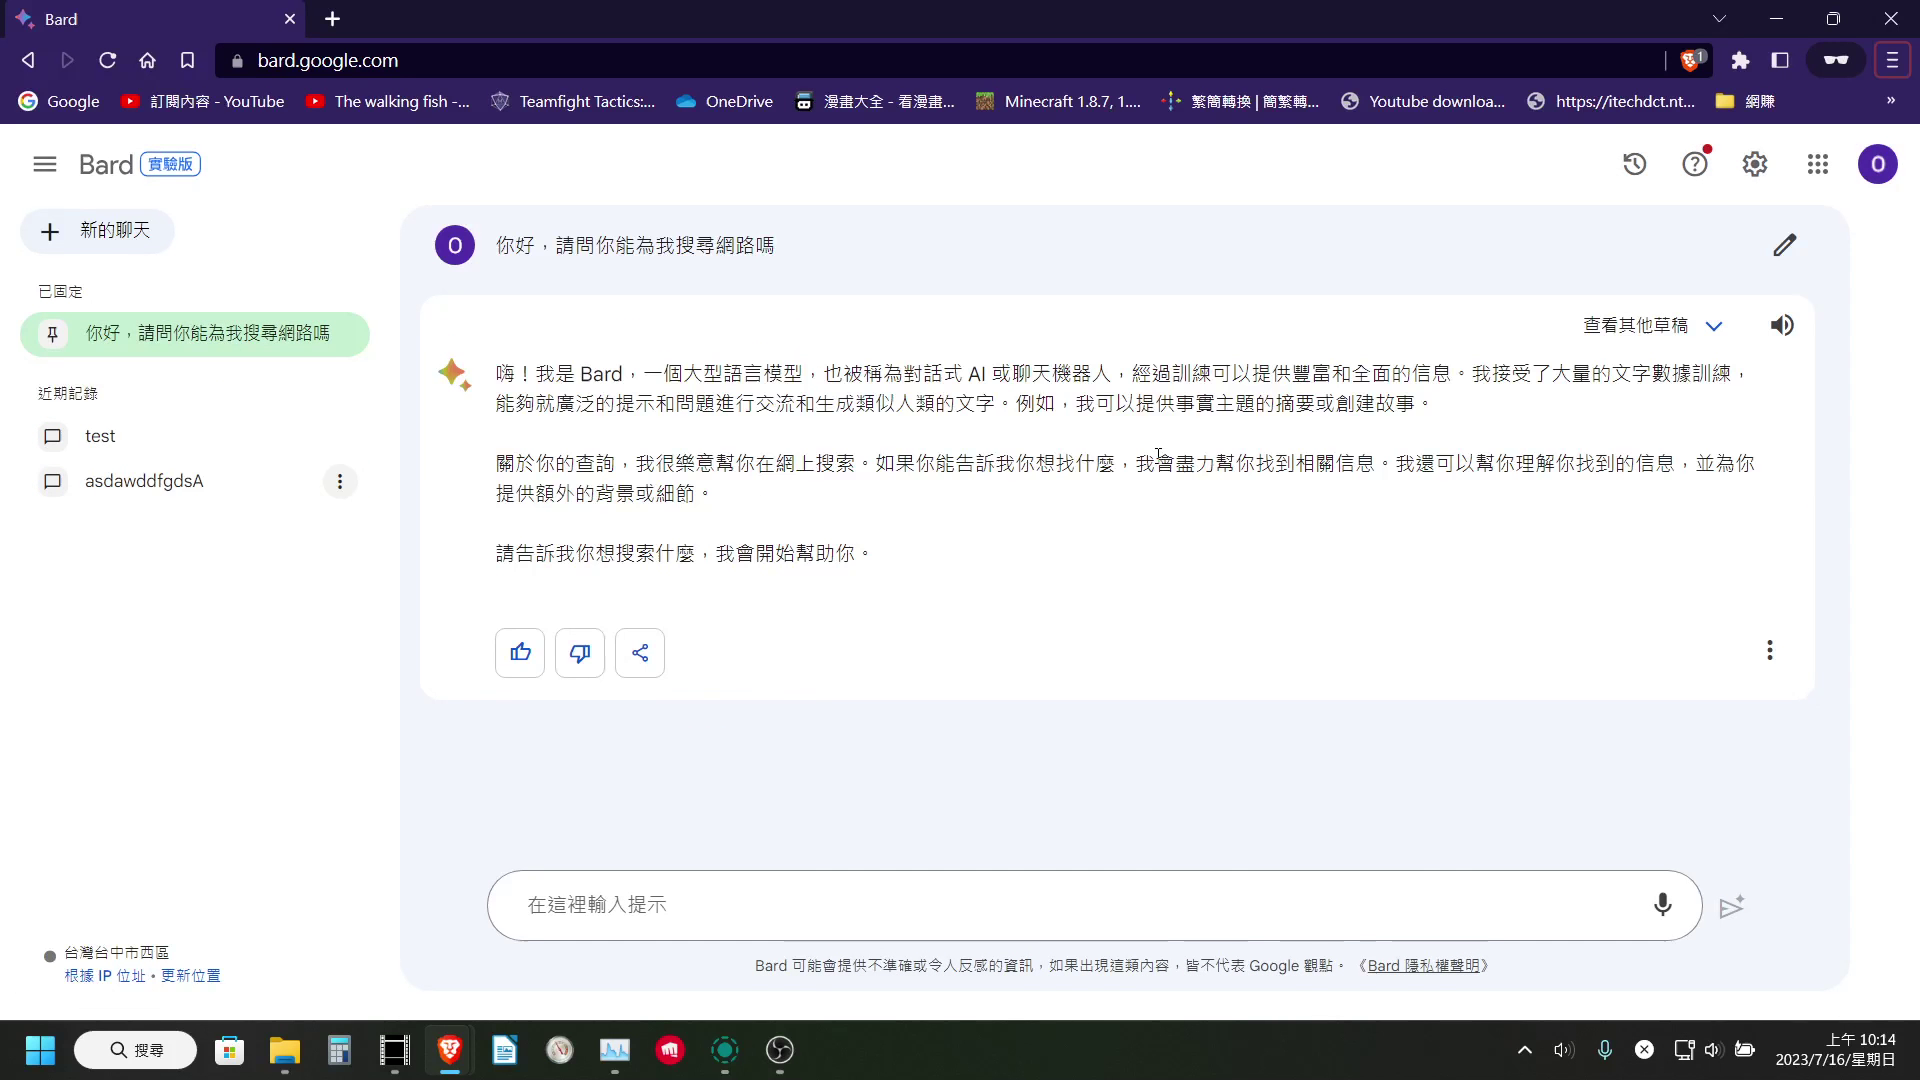1920x1080 pixels.
Task: Open the taskbar 搜尋 search box
Action: pyautogui.click(x=136, y=1050)
